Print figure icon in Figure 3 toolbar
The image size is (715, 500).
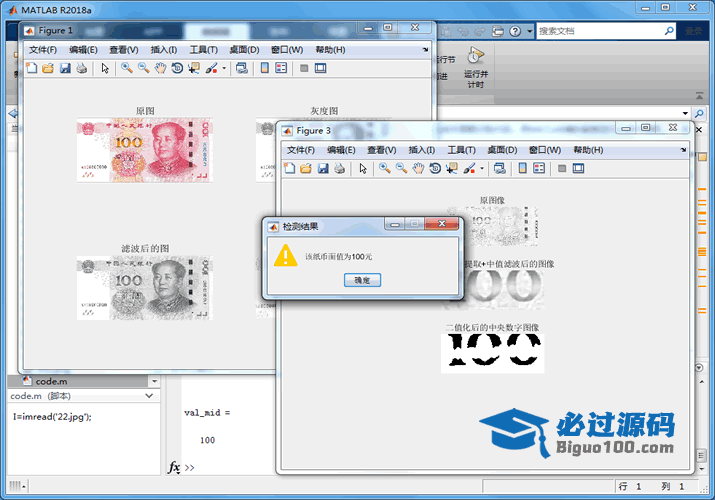tap(340, 169)
